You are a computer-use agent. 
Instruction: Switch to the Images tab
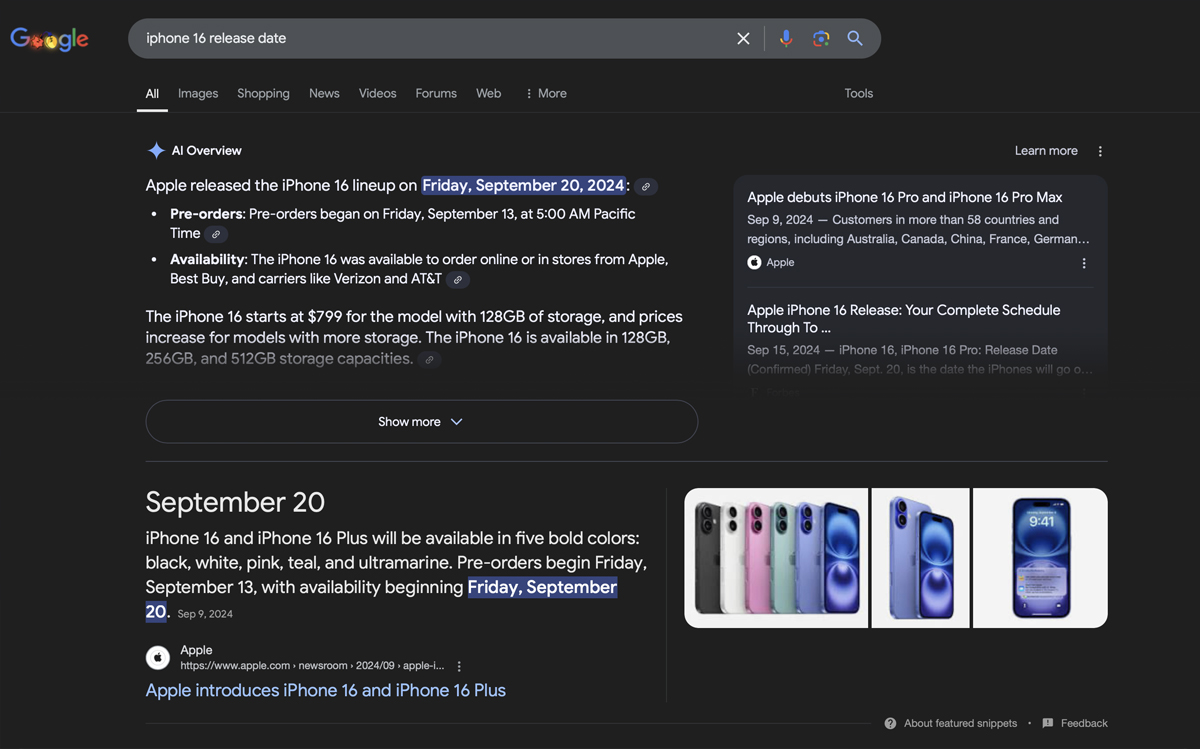tap(197, 93)
